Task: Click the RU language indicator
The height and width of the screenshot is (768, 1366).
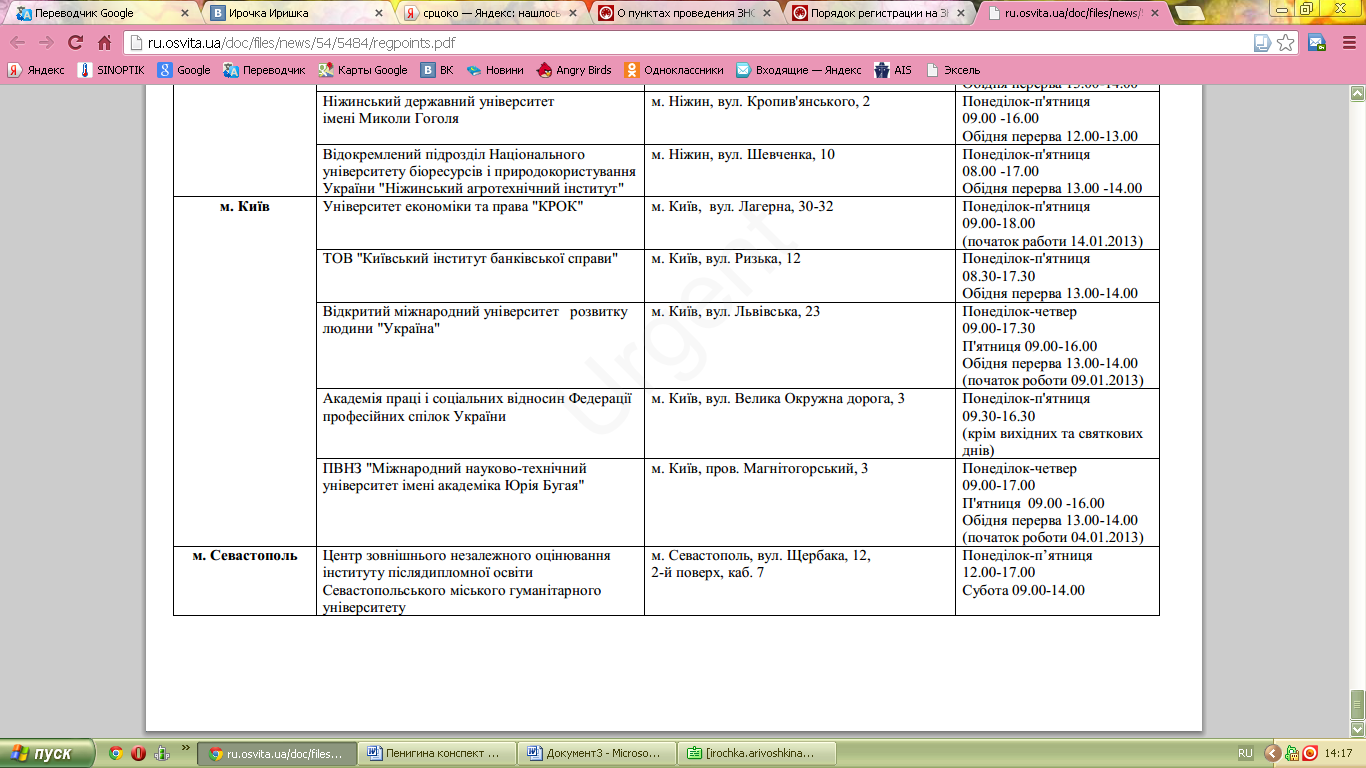Action: coord(1245,753)
